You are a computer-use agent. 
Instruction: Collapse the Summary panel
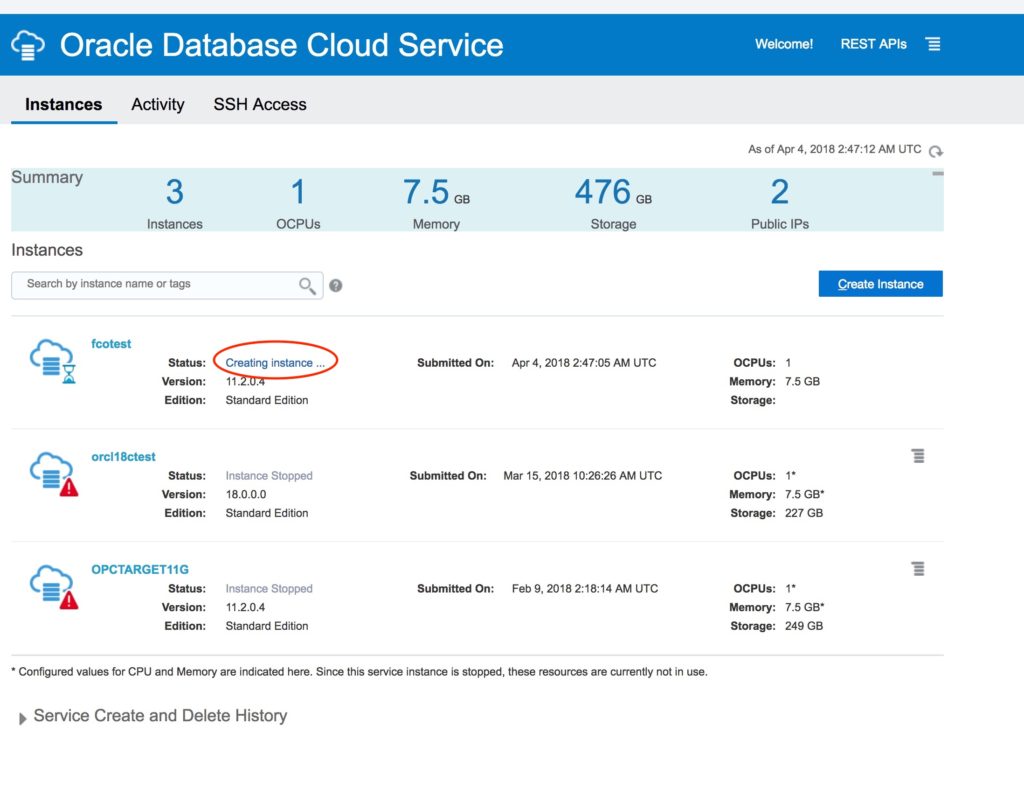937,174
